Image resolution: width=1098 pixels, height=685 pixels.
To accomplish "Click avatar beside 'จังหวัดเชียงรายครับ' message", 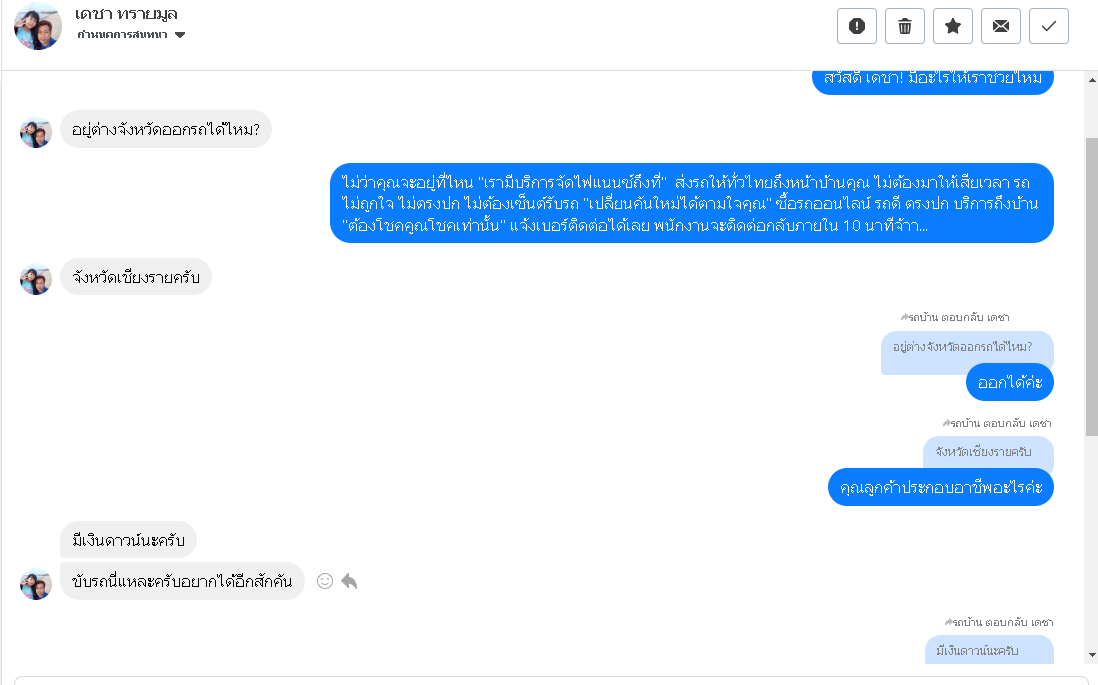I will tap(36, 279).
